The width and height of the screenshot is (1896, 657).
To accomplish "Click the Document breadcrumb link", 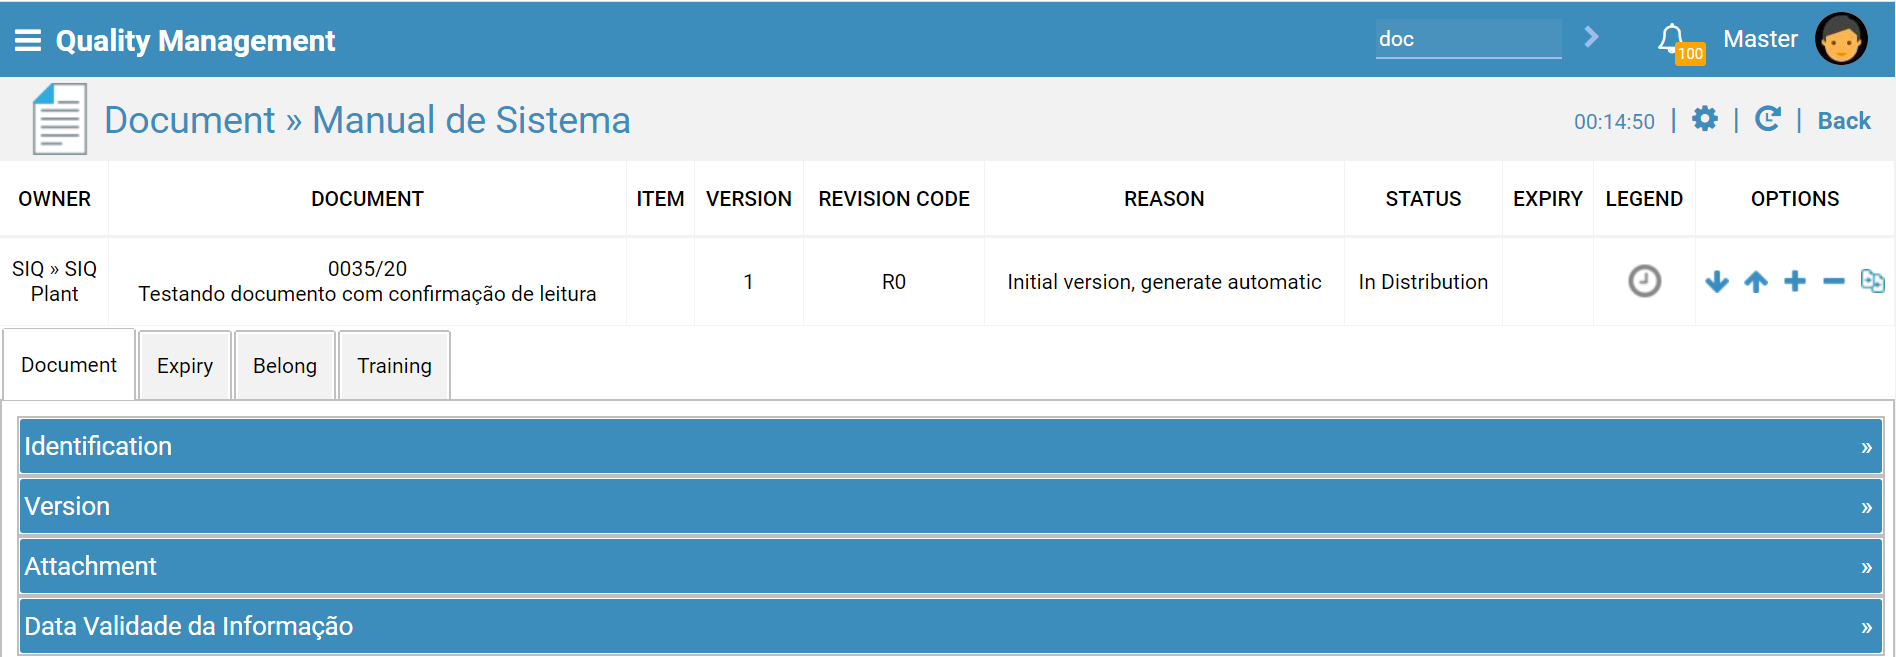I will (189, 120).
